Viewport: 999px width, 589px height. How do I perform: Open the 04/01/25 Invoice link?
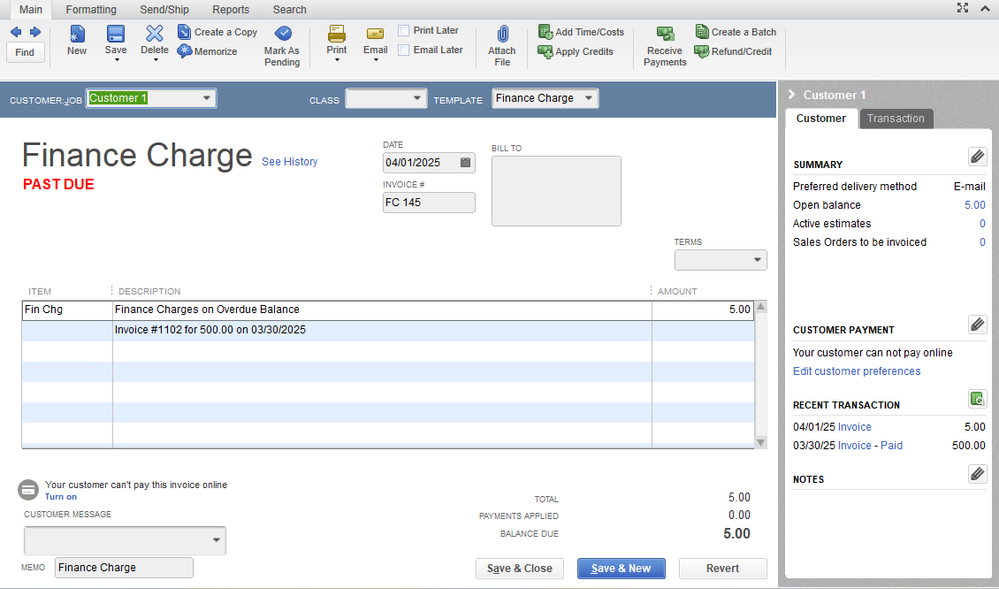coord(854,427)
